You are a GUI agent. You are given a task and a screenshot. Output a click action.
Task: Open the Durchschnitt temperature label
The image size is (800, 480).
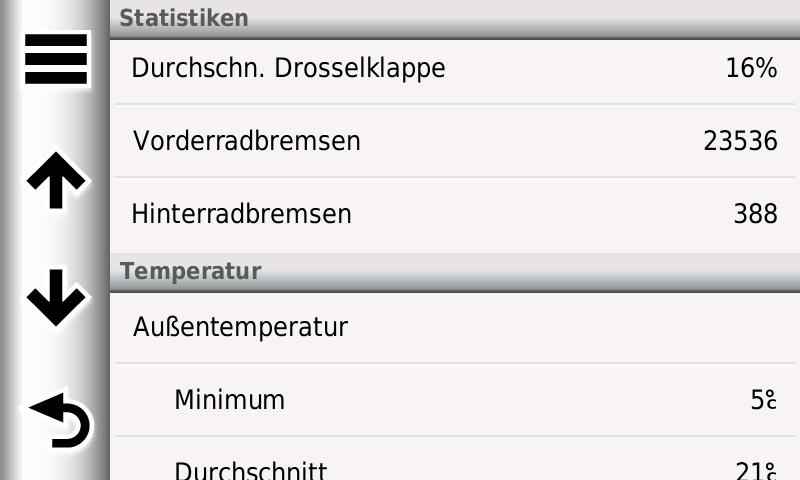250,470
